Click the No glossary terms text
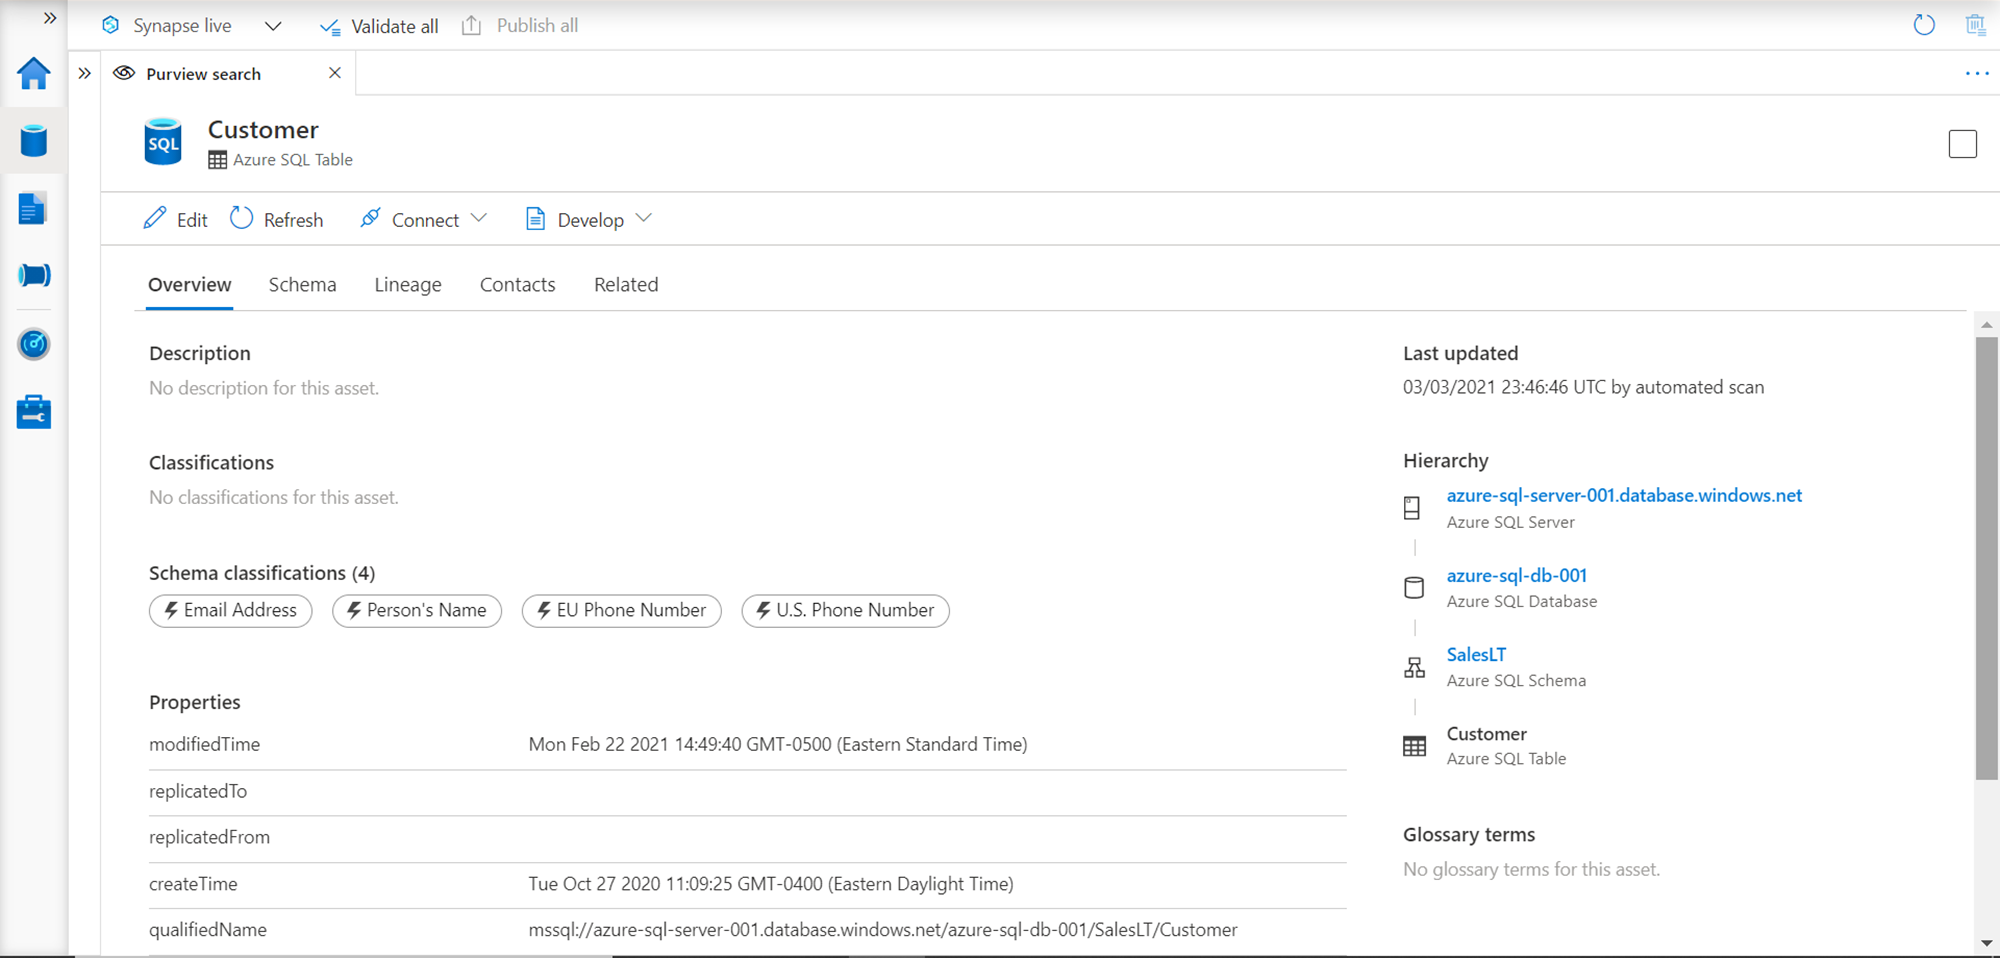This screenshot has height=958, width=2000. 1531,870
